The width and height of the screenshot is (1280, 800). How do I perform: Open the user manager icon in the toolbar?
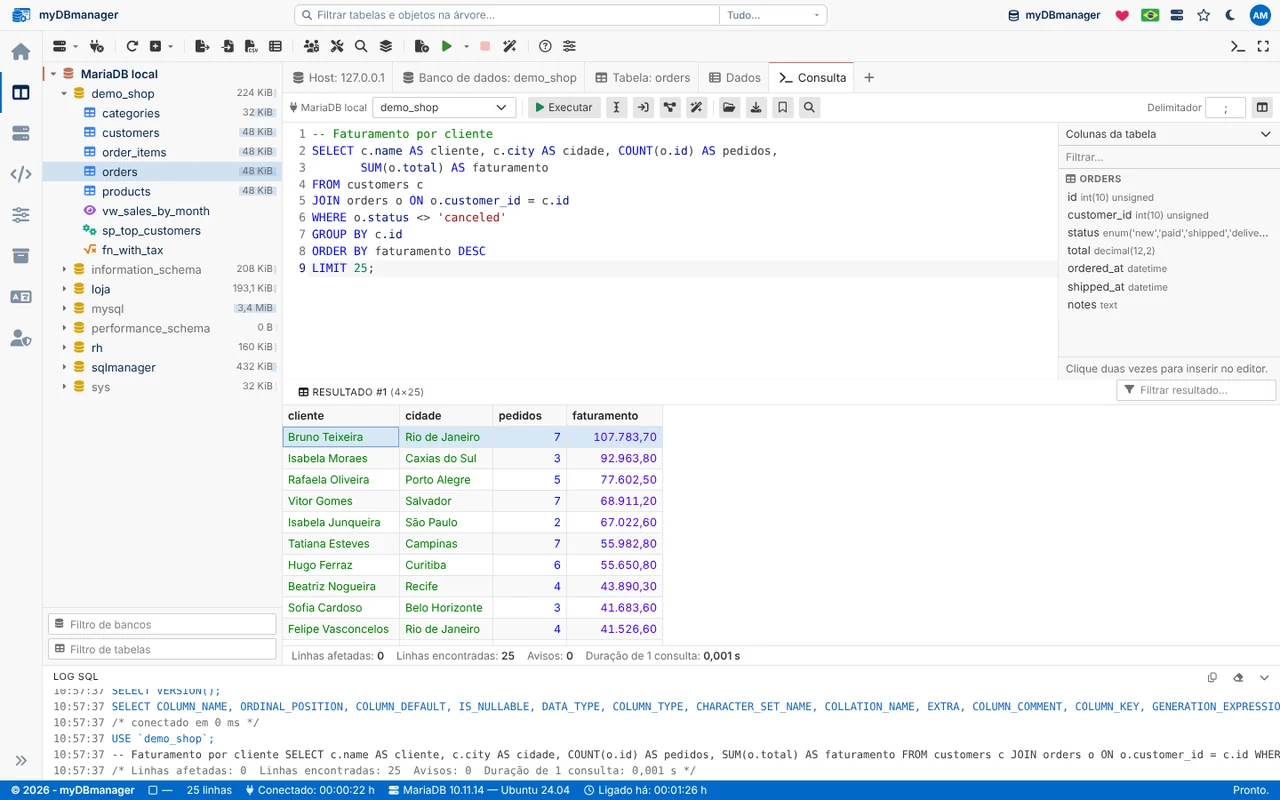tap(312, 46)
